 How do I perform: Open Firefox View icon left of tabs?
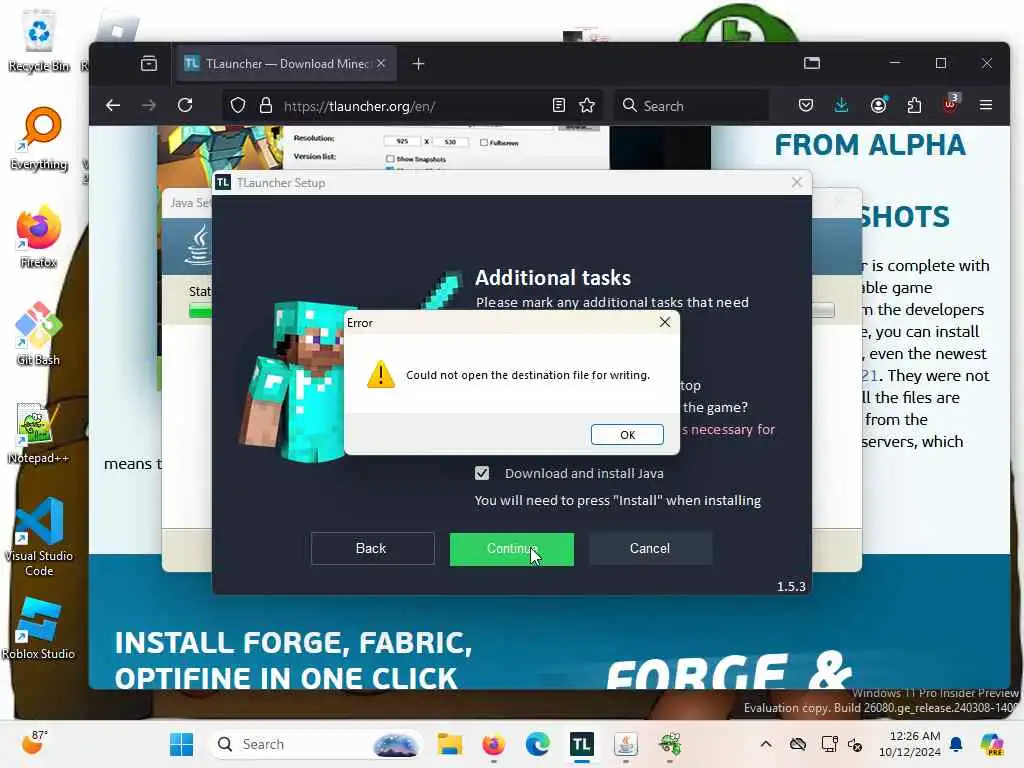tap(149, 63)
